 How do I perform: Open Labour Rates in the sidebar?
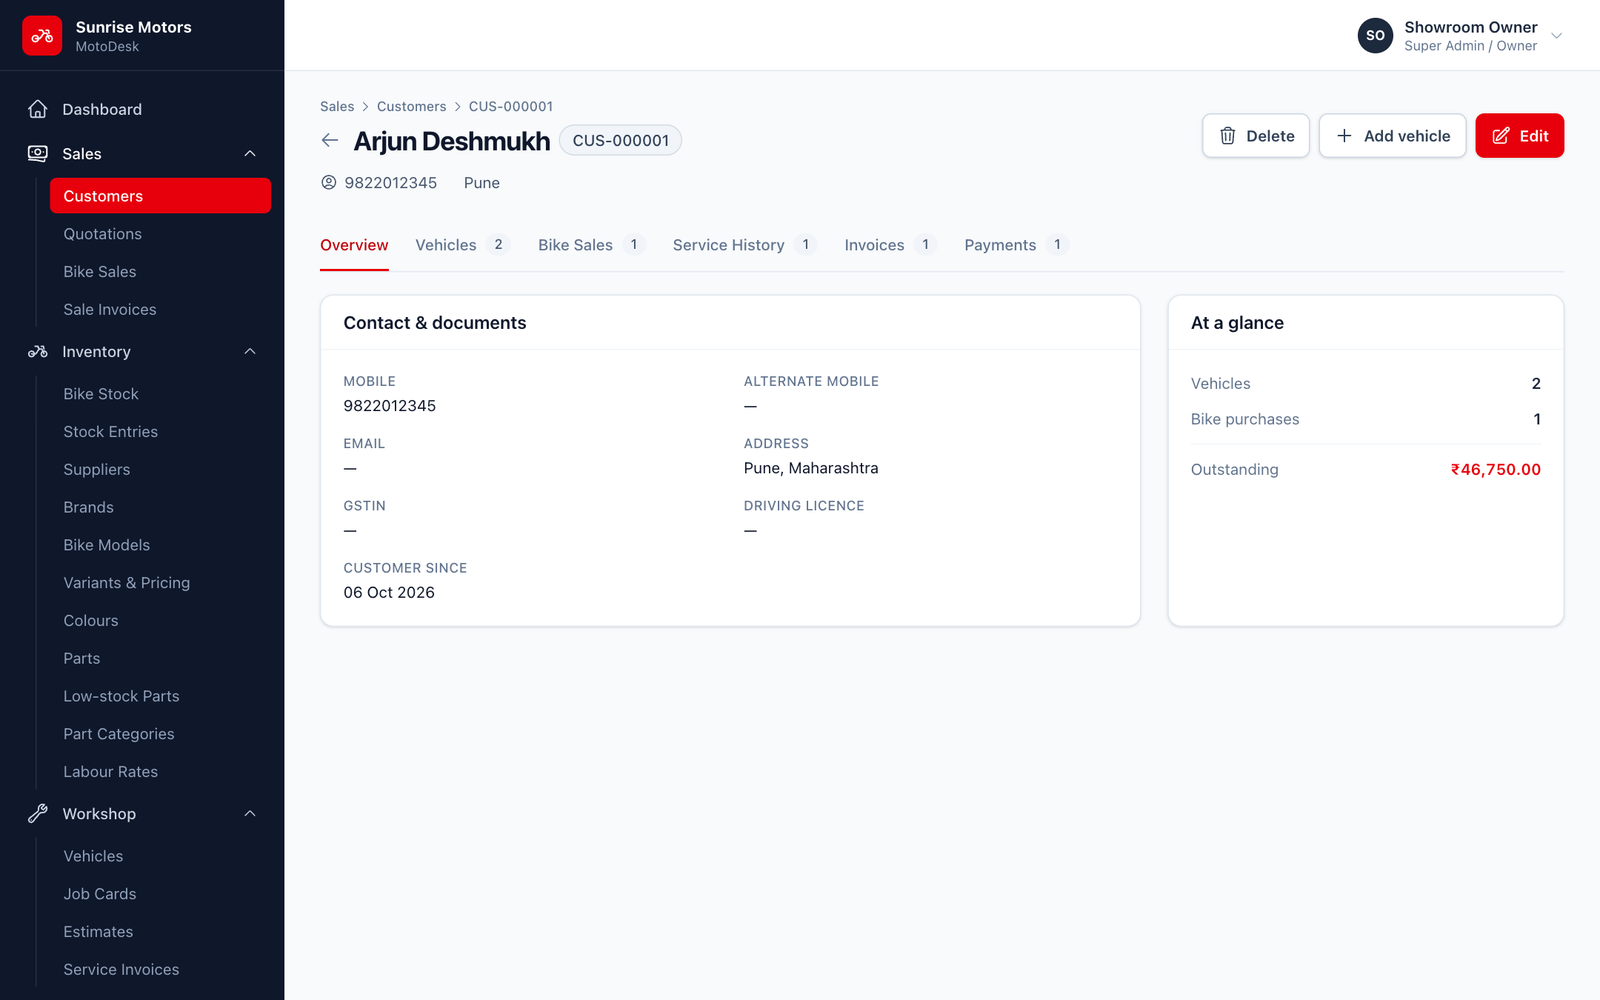coord(160,772)
